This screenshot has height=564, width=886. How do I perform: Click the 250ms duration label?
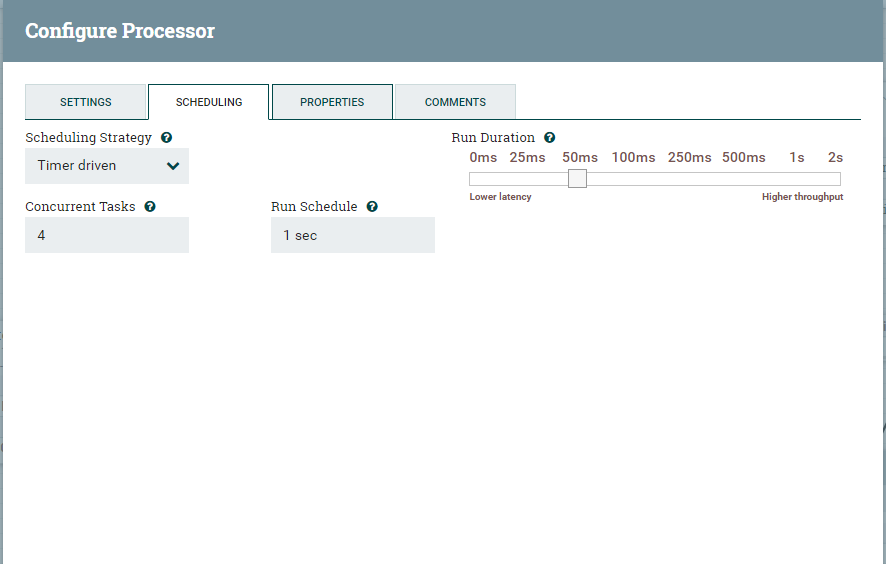[x=689, y=157]
